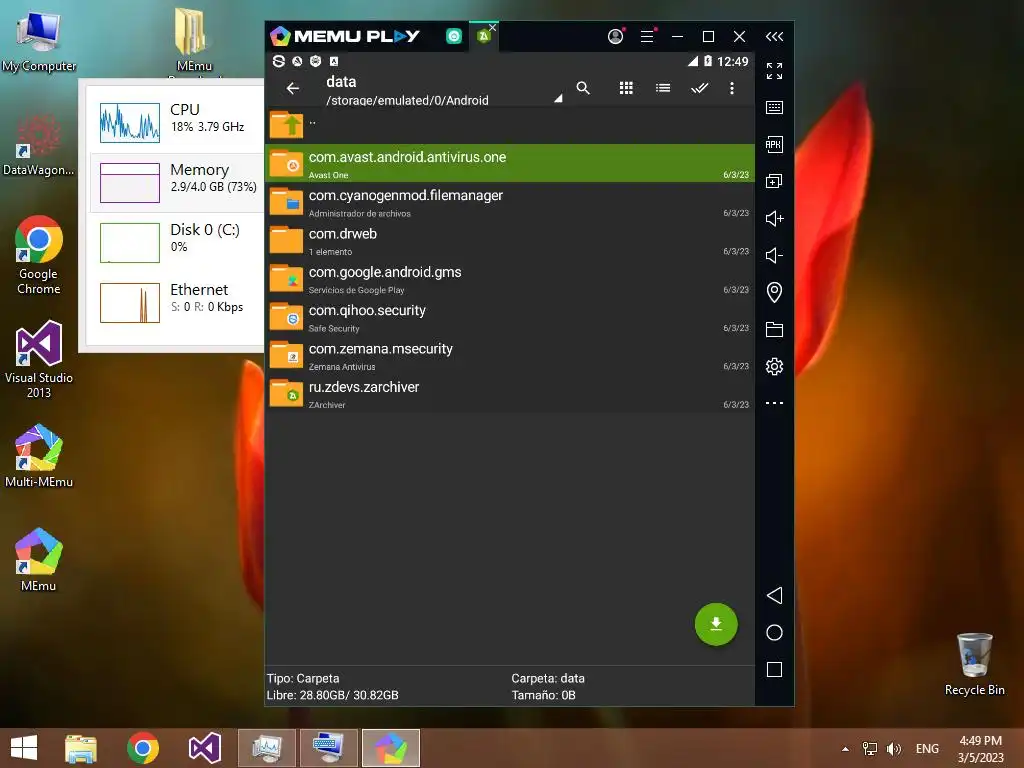The height and width of the screenshot is (768, 1024).
Task: Go back with the ZArchiver back arrow
Action: click(x=293, y=88)
